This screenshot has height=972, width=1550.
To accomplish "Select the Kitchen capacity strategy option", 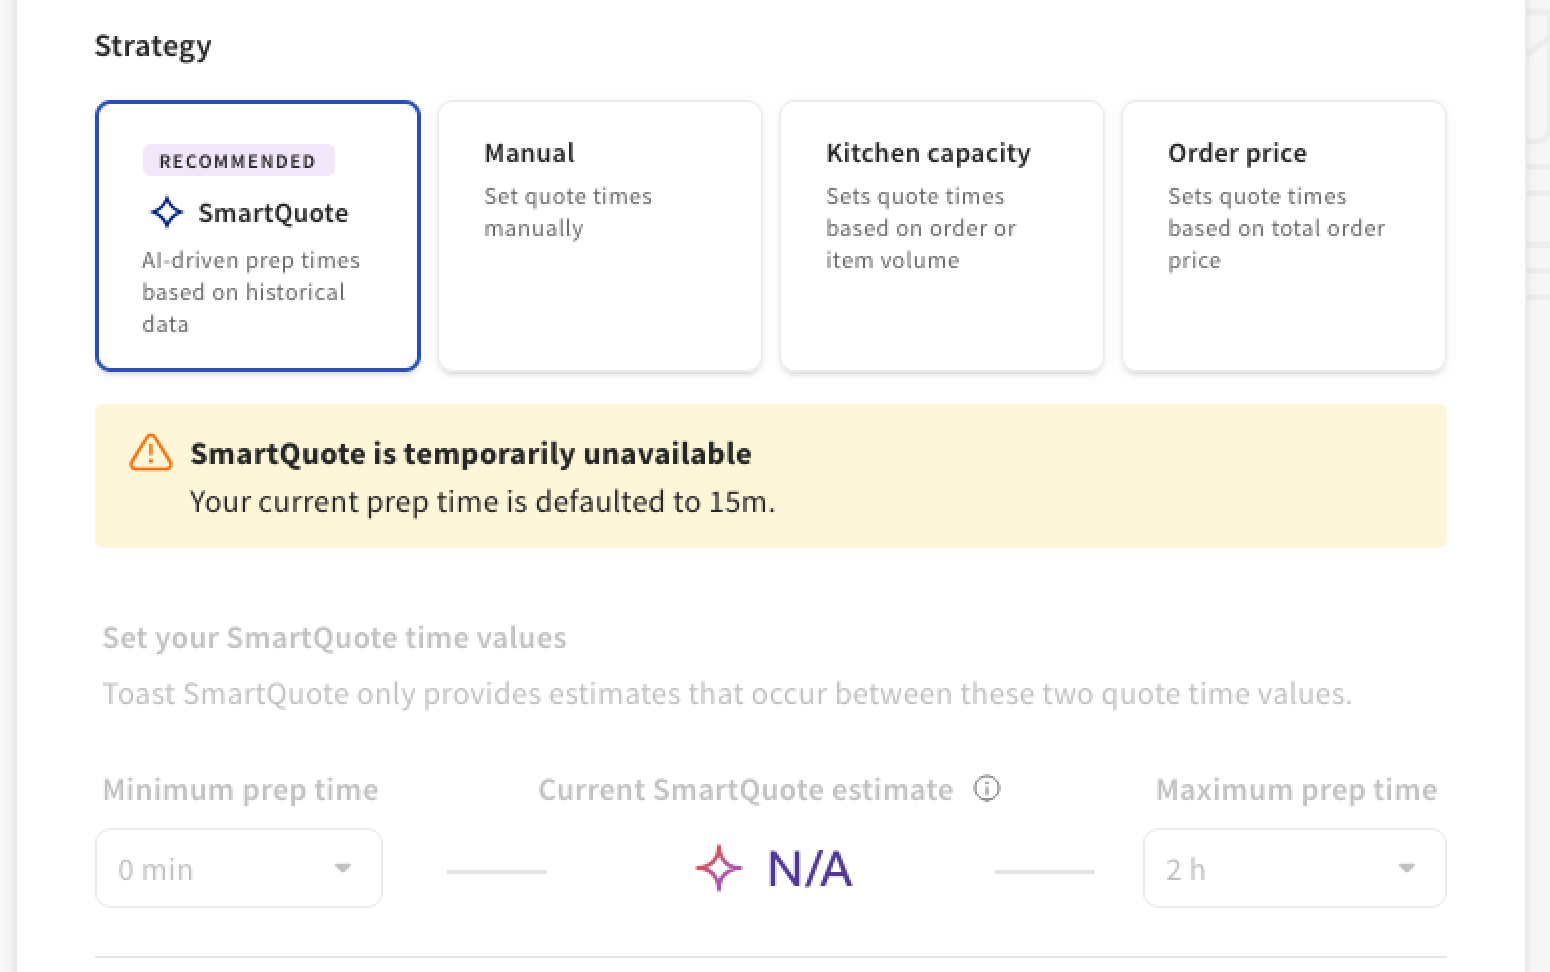I will tap(941, 236).
